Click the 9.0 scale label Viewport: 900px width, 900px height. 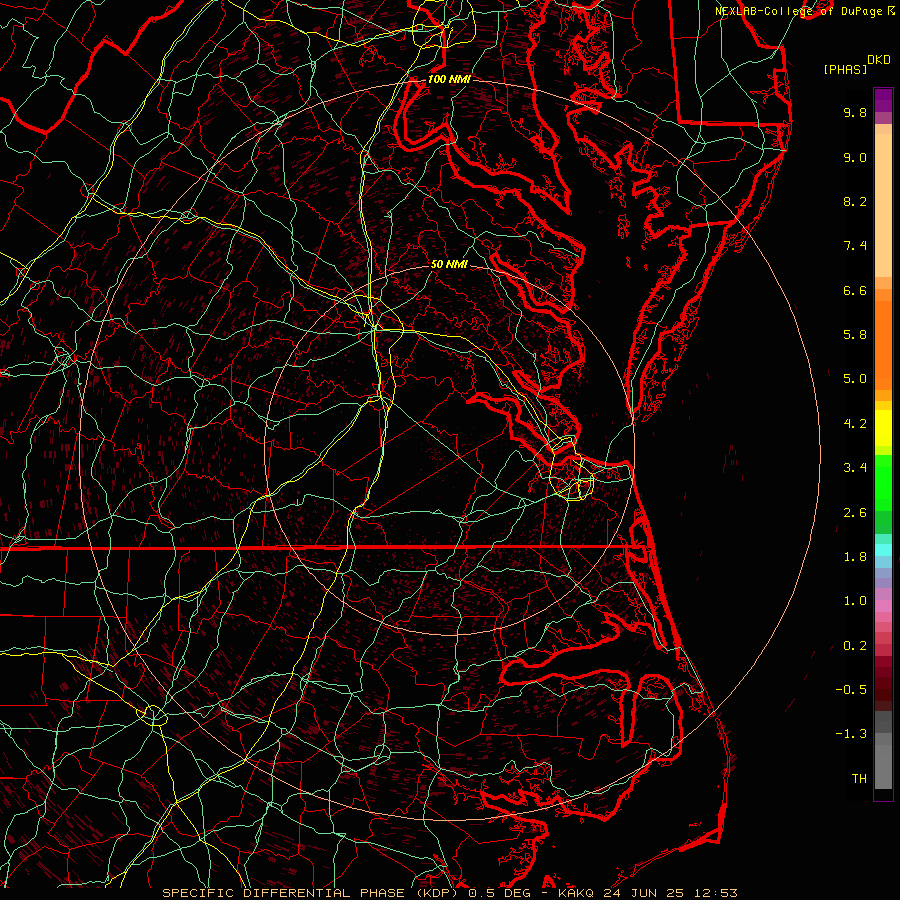coord(855,157)
